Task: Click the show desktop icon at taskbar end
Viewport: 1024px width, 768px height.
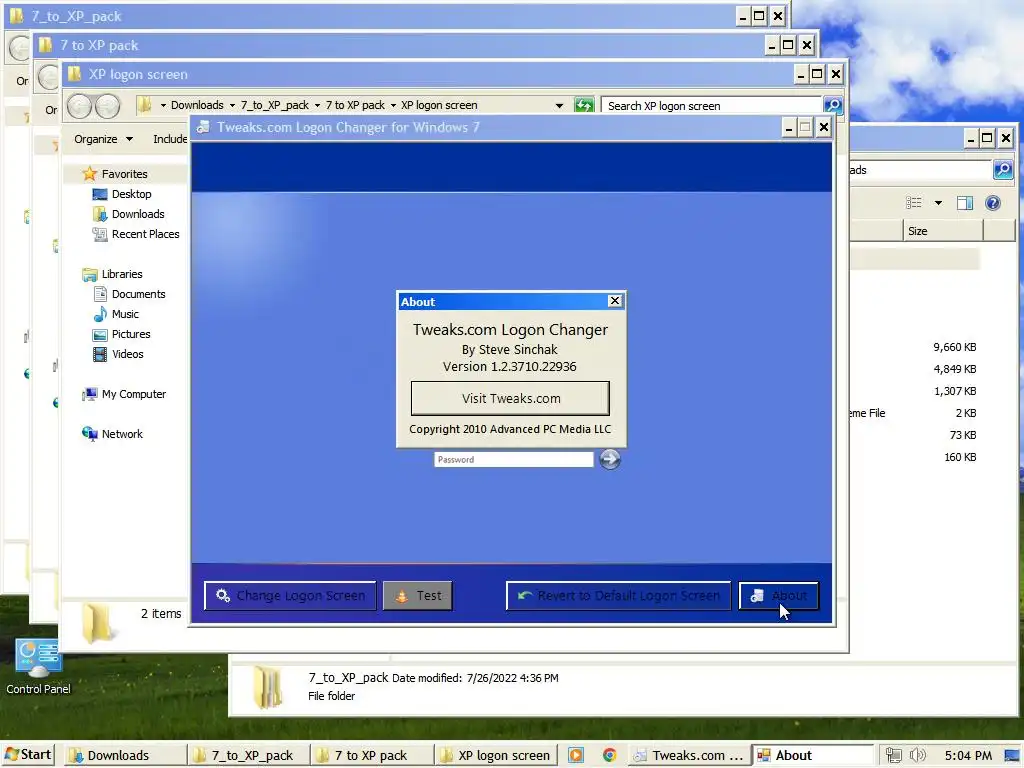Action: [1012, 756]
